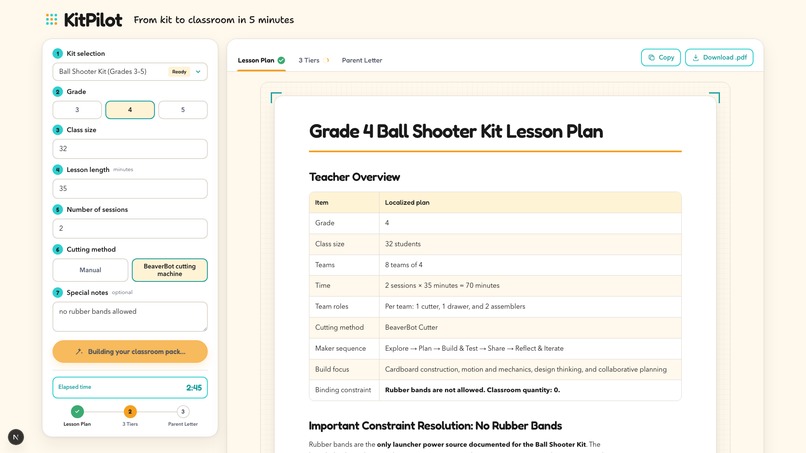Click step 5 Number of sessions badge
This screenshot has height=453, width=806.
coord(58,209)
